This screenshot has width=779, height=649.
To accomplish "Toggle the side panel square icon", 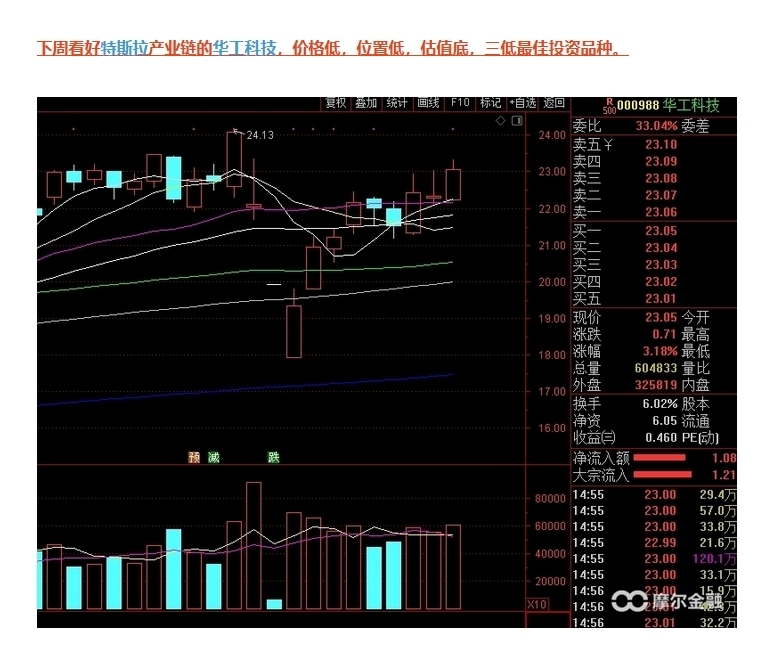I will click(x=517, y=121).
